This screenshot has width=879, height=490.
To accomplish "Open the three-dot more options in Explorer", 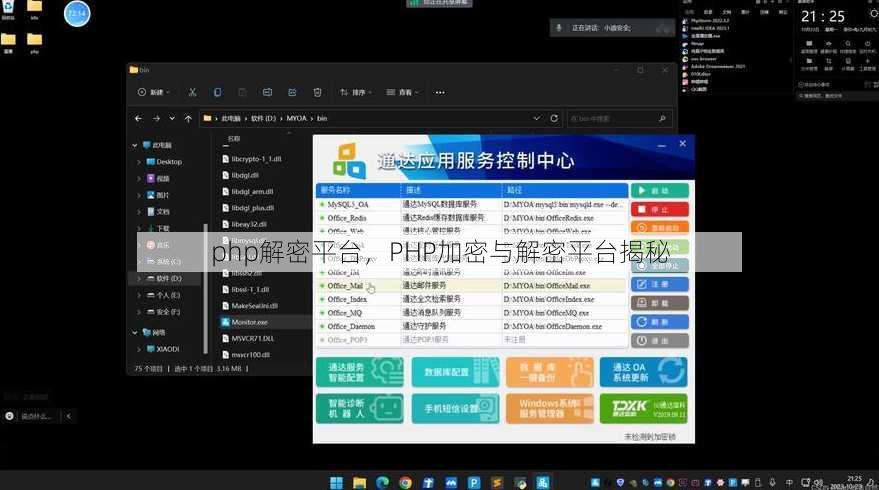I will (x=440, y=93).
